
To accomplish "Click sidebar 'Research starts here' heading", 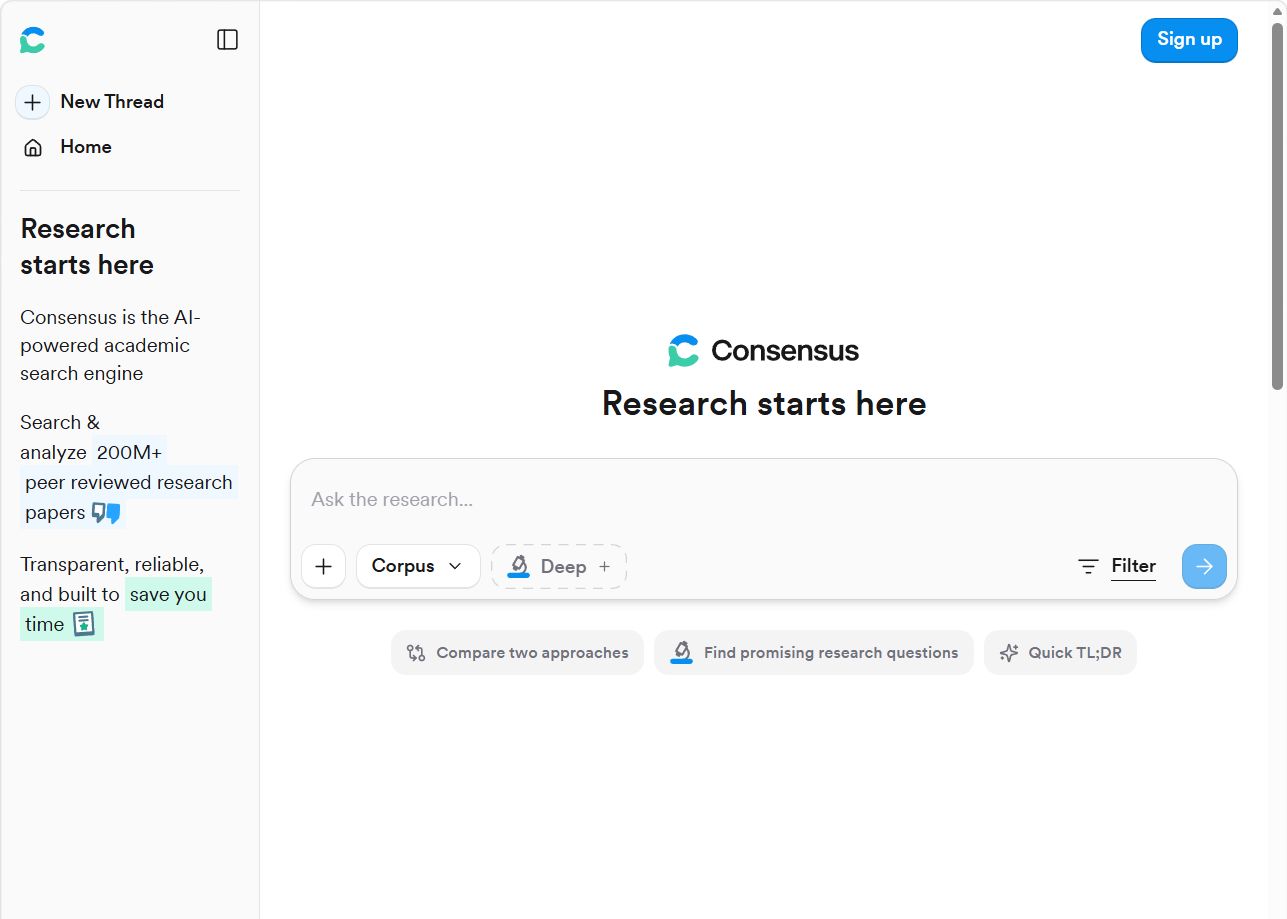I will click(87, 247).
